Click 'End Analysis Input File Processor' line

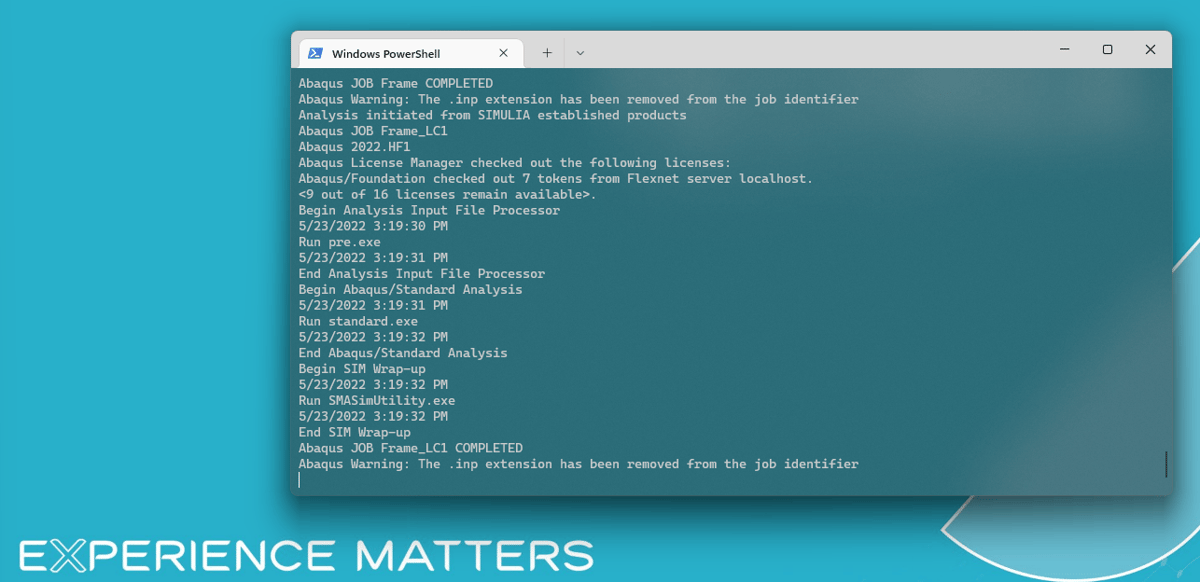422,274
